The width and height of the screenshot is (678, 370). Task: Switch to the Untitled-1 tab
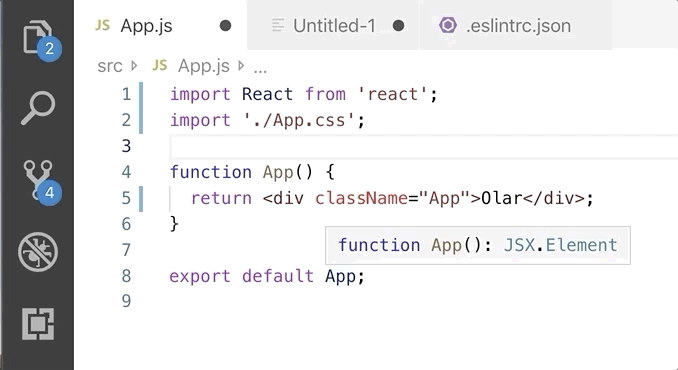333,25
